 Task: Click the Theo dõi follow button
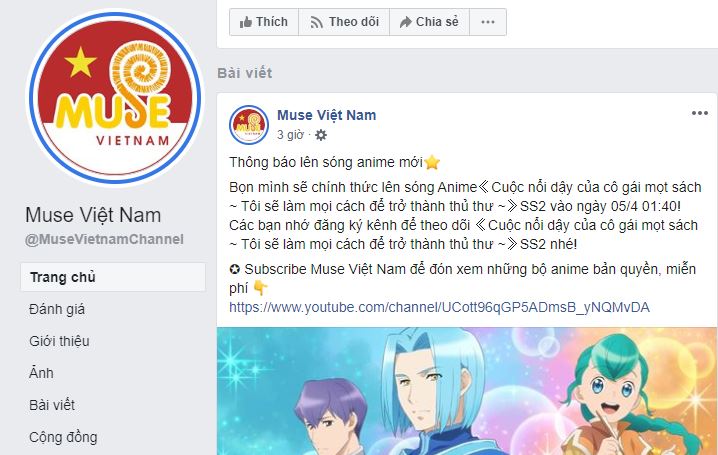pyautogui.click(x=344, y=22)
